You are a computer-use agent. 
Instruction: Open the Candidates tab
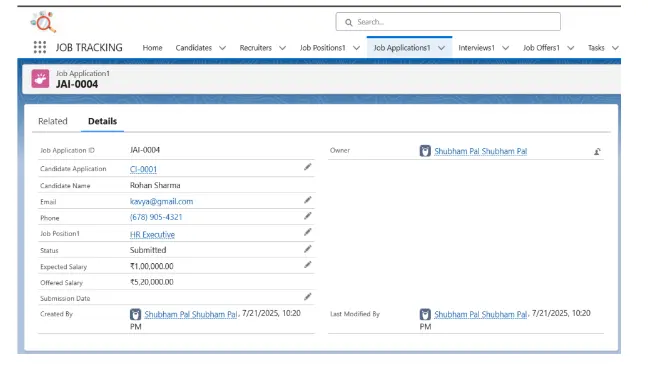point(193,48)
